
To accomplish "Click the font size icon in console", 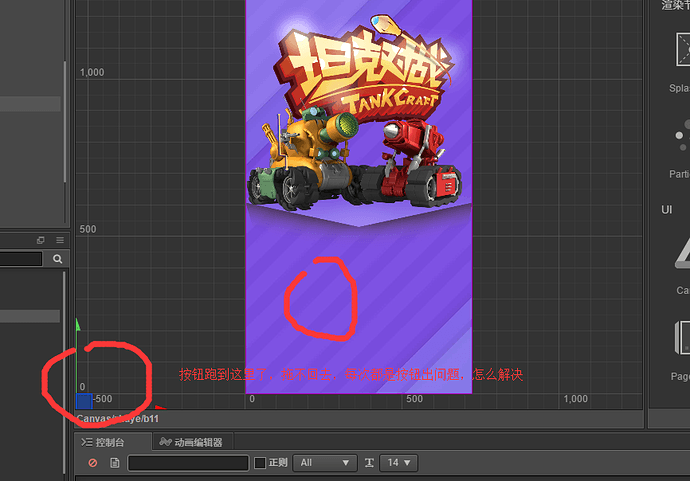I will [369, 463].
